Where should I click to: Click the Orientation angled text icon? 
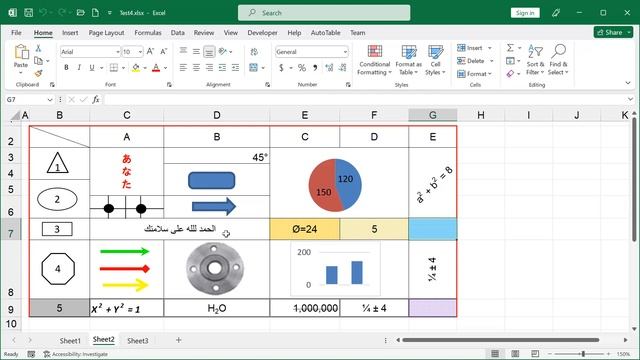click(223, 51)
